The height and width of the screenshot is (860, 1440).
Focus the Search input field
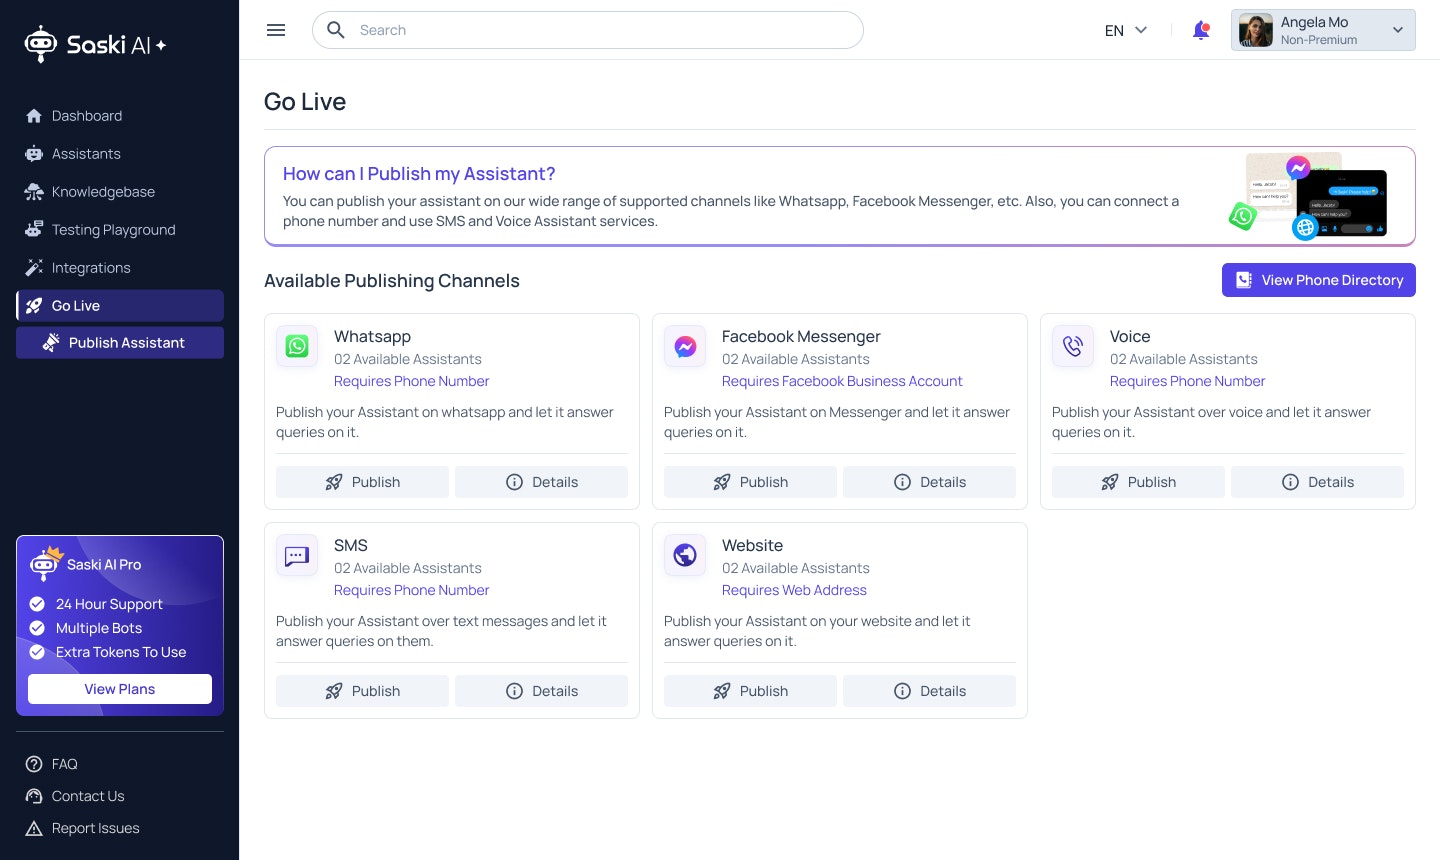[600, 30]
